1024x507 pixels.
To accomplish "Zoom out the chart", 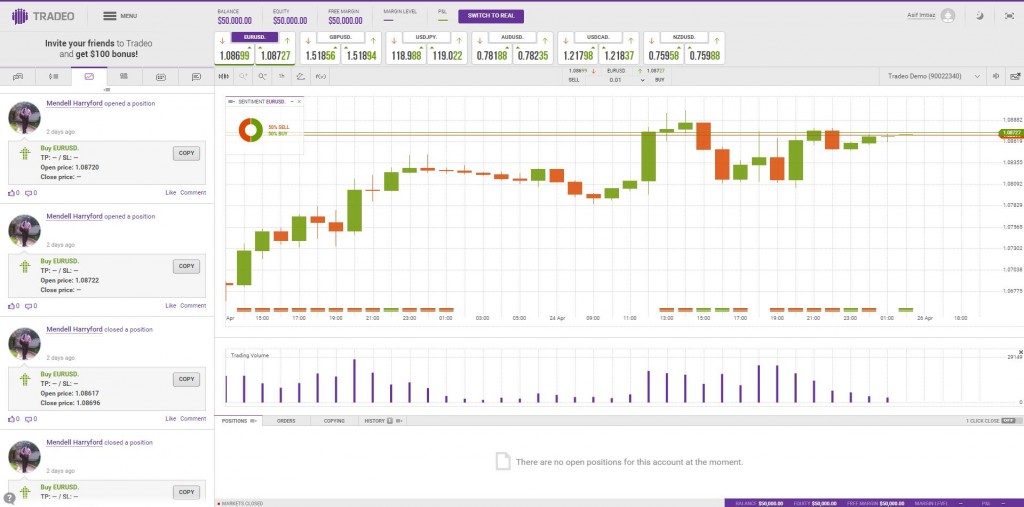I will pyautogui.click(x=263, y=76).
